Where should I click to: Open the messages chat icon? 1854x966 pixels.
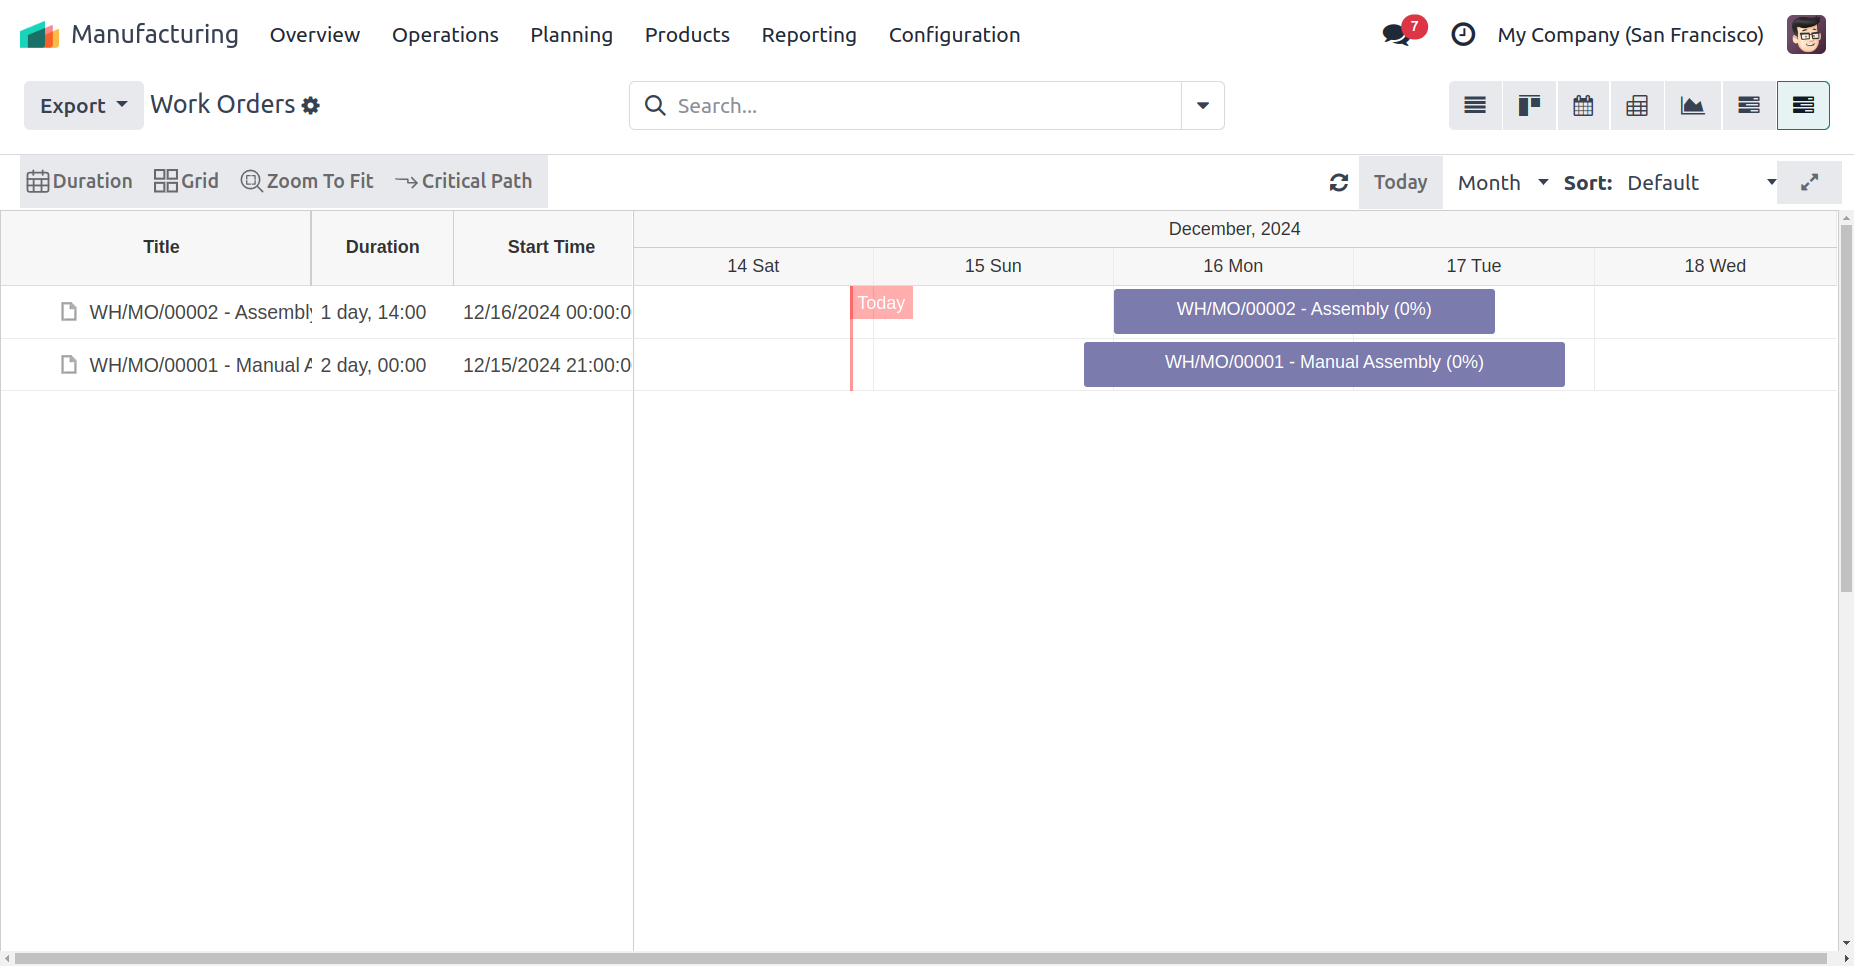[1396, 35]
